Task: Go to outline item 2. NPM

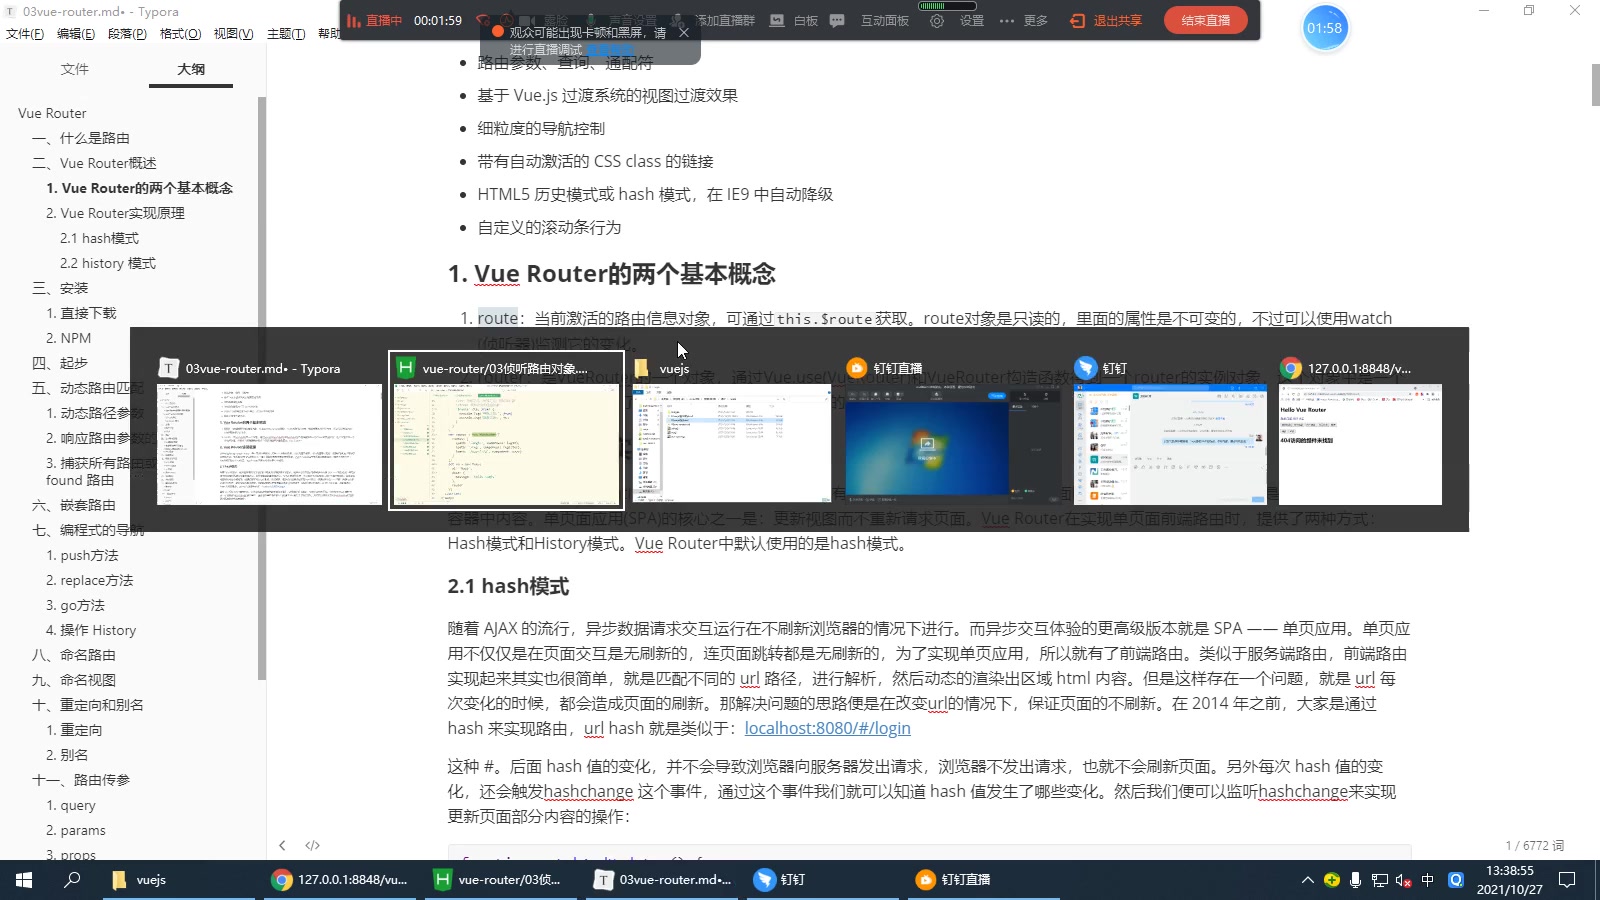Action: click(68, 338)
